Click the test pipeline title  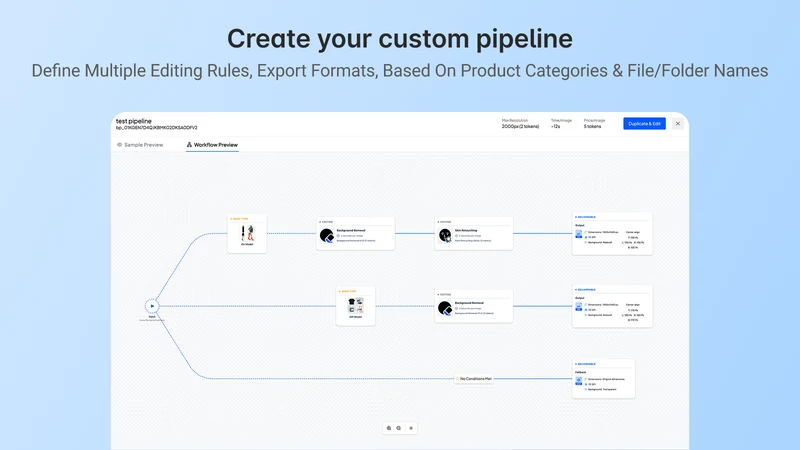tap(134, 121)
